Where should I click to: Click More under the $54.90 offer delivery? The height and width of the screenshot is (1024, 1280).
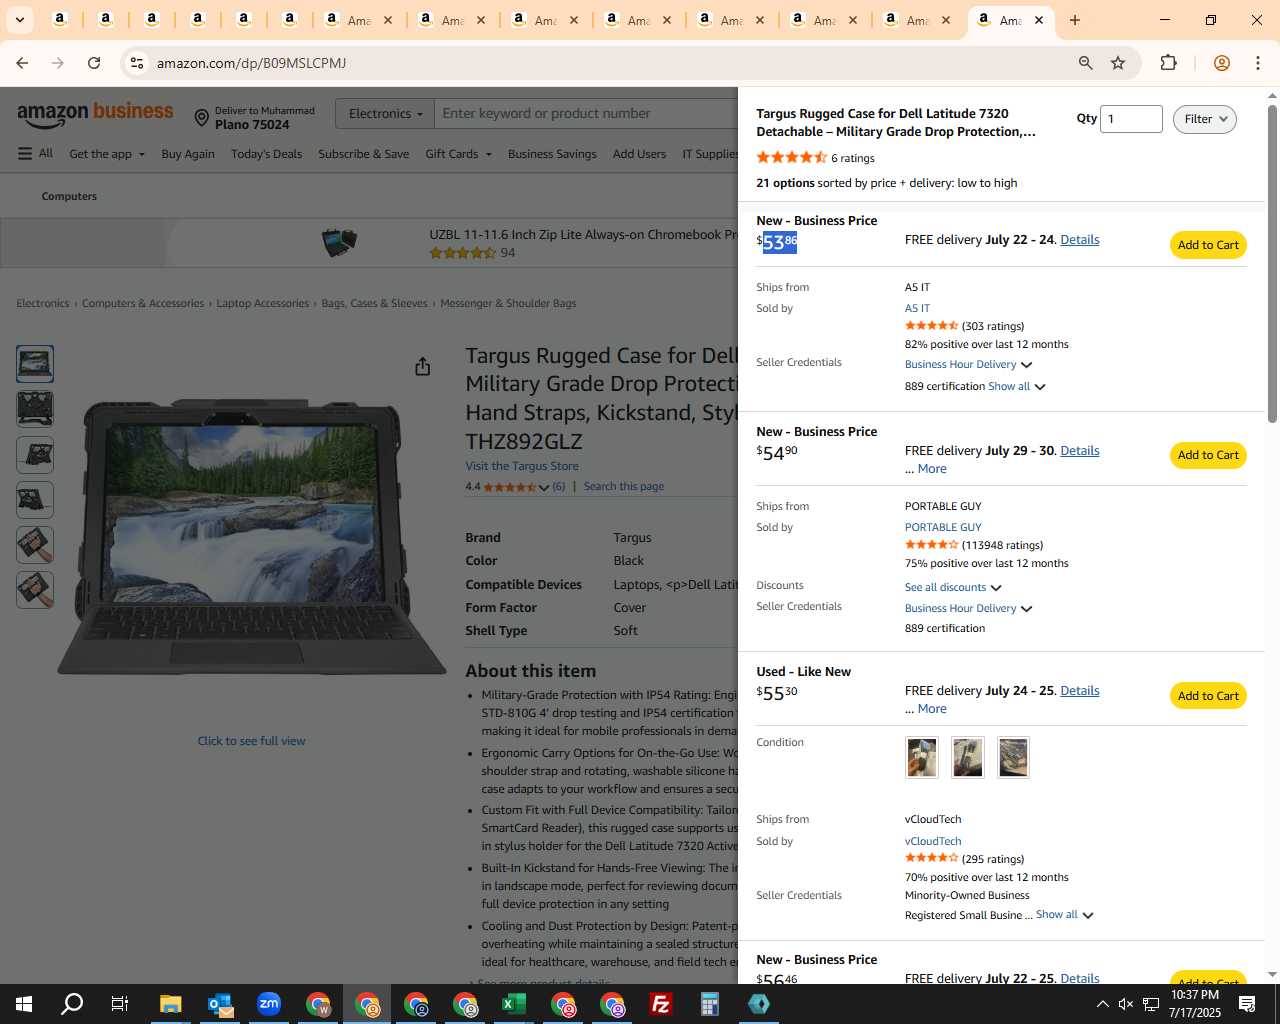coord(932,469)
